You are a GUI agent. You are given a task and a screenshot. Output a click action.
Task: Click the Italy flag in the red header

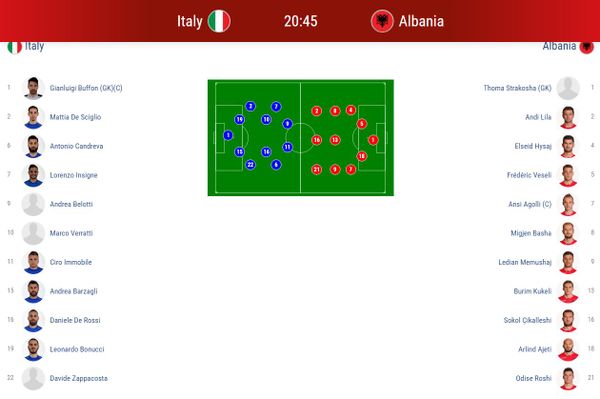pos(219,21)
